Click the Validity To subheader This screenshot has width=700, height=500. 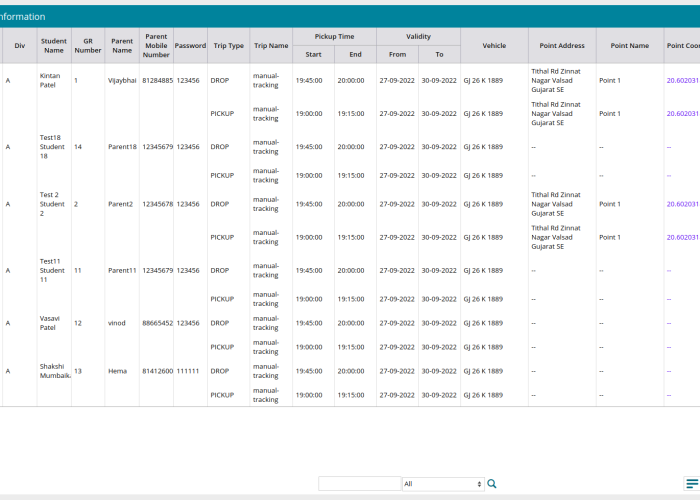(x=439, y=54)
